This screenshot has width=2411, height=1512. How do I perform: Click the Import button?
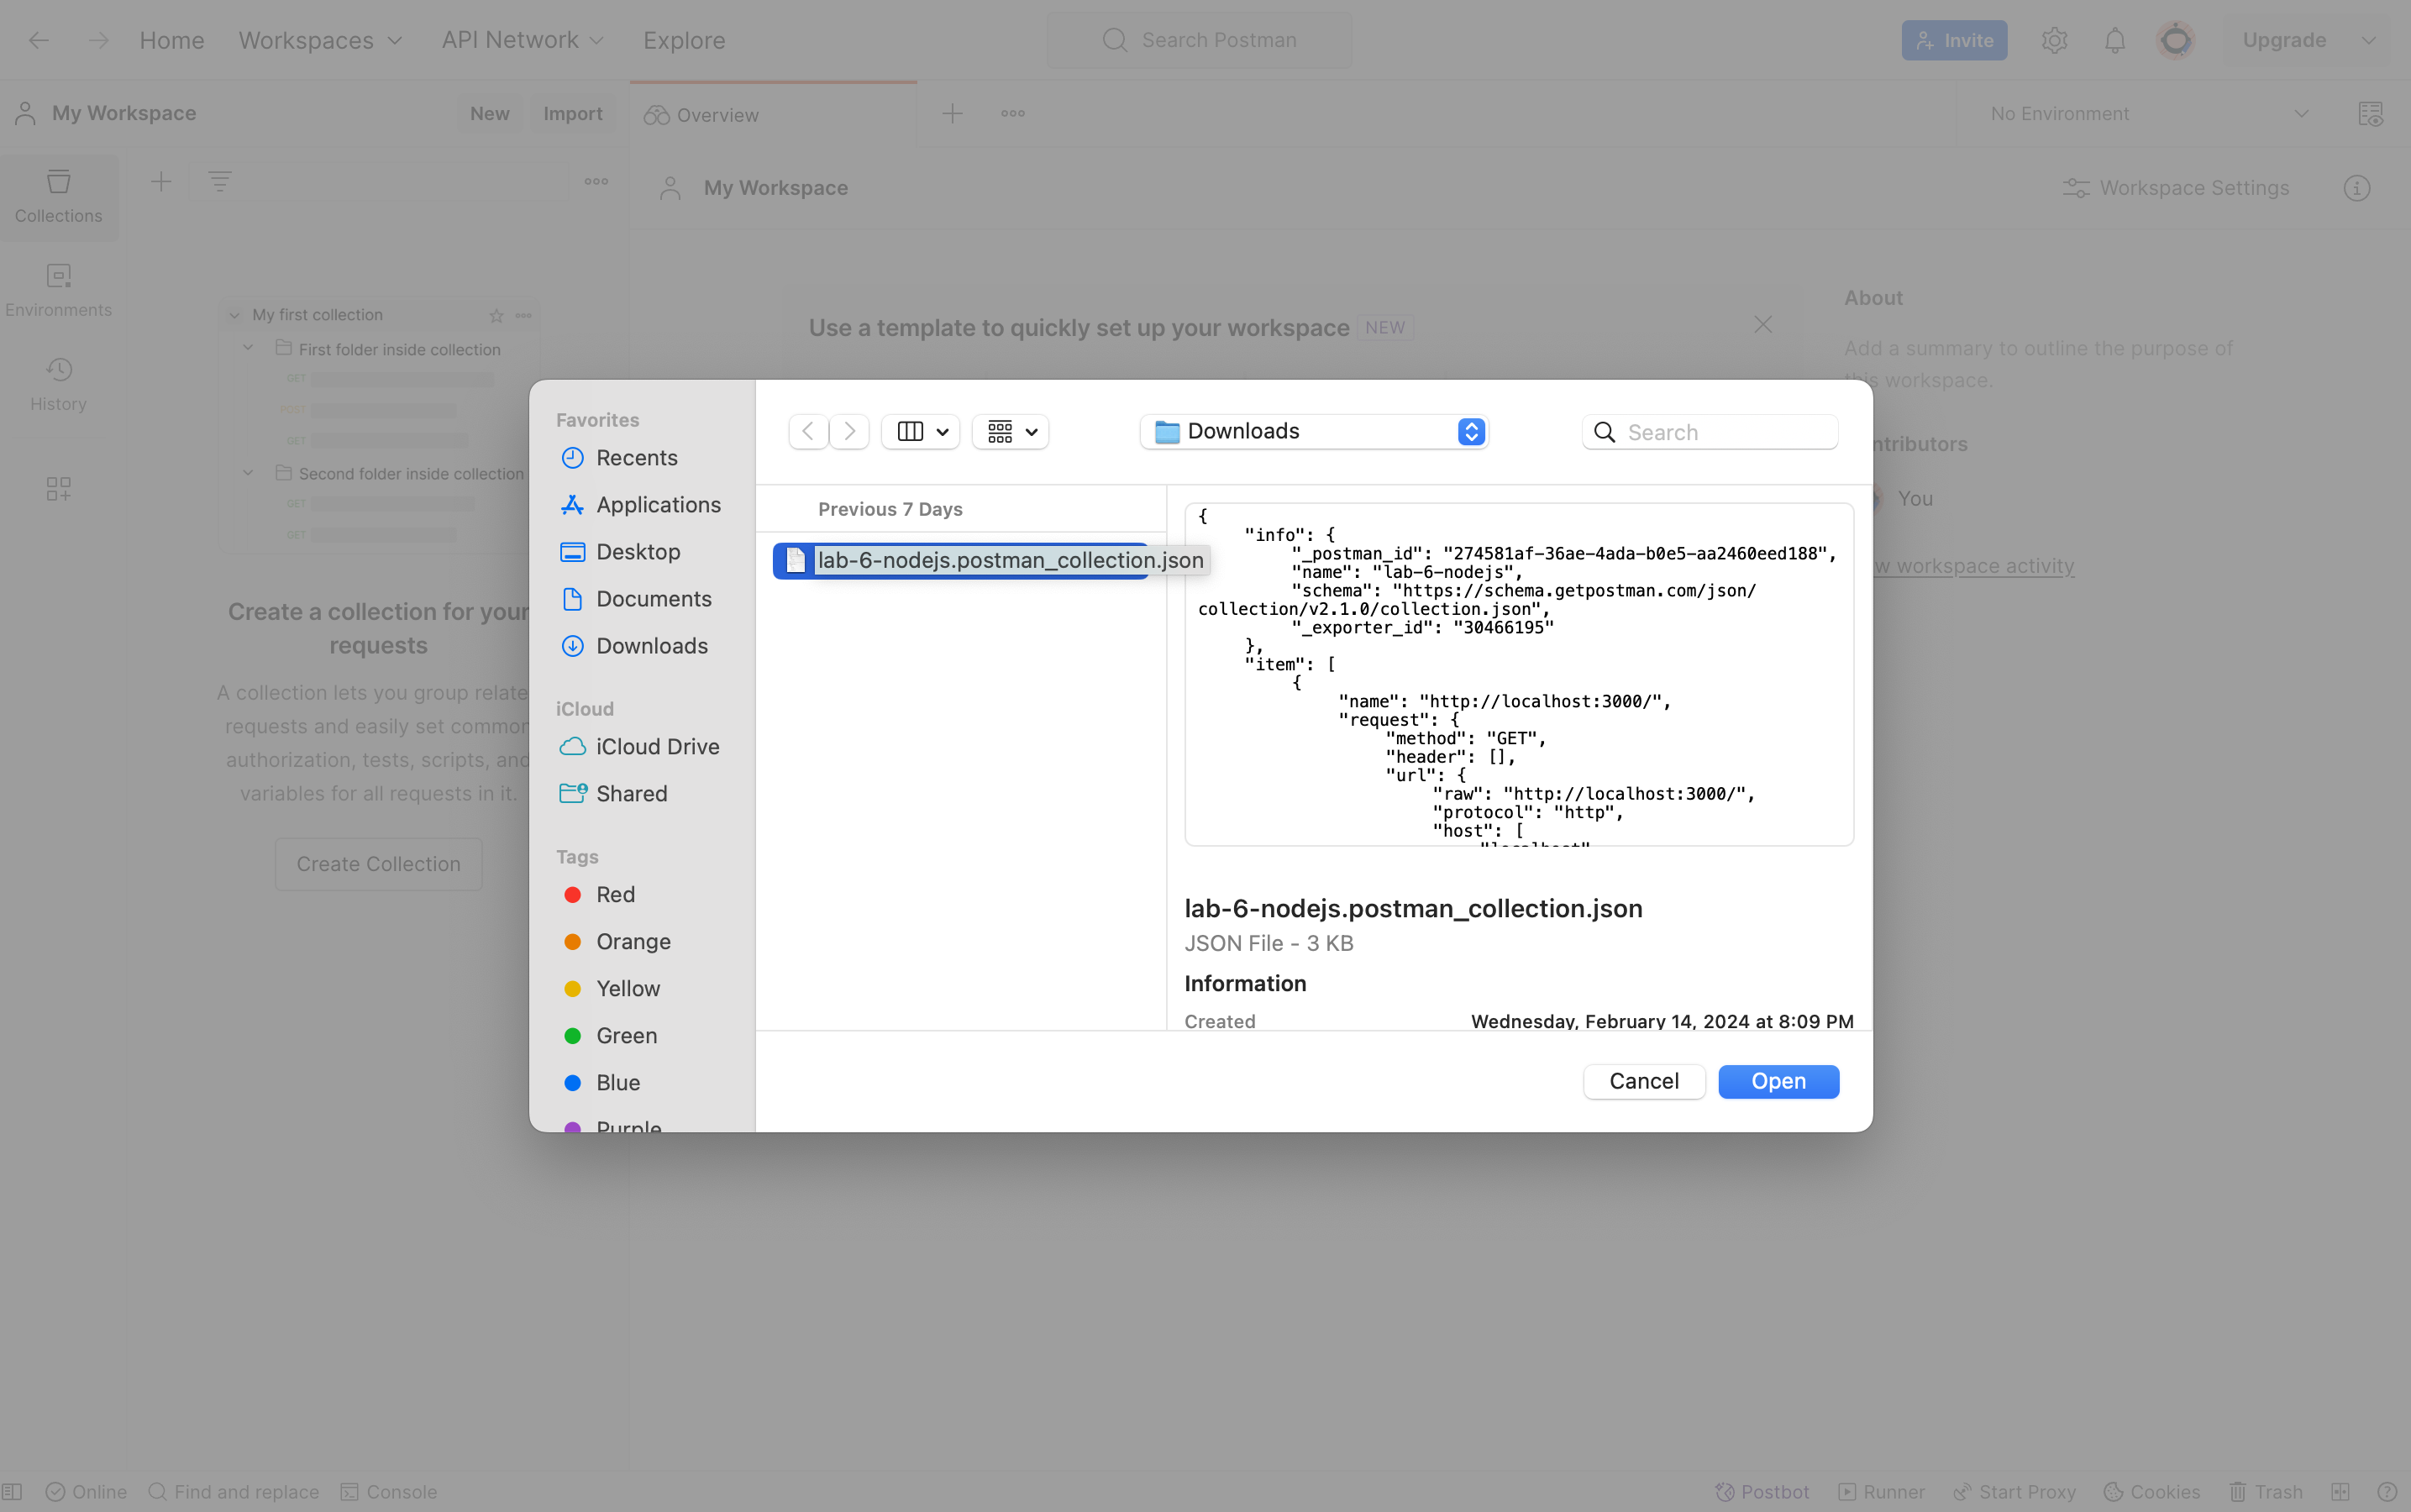tap(573, 113)
